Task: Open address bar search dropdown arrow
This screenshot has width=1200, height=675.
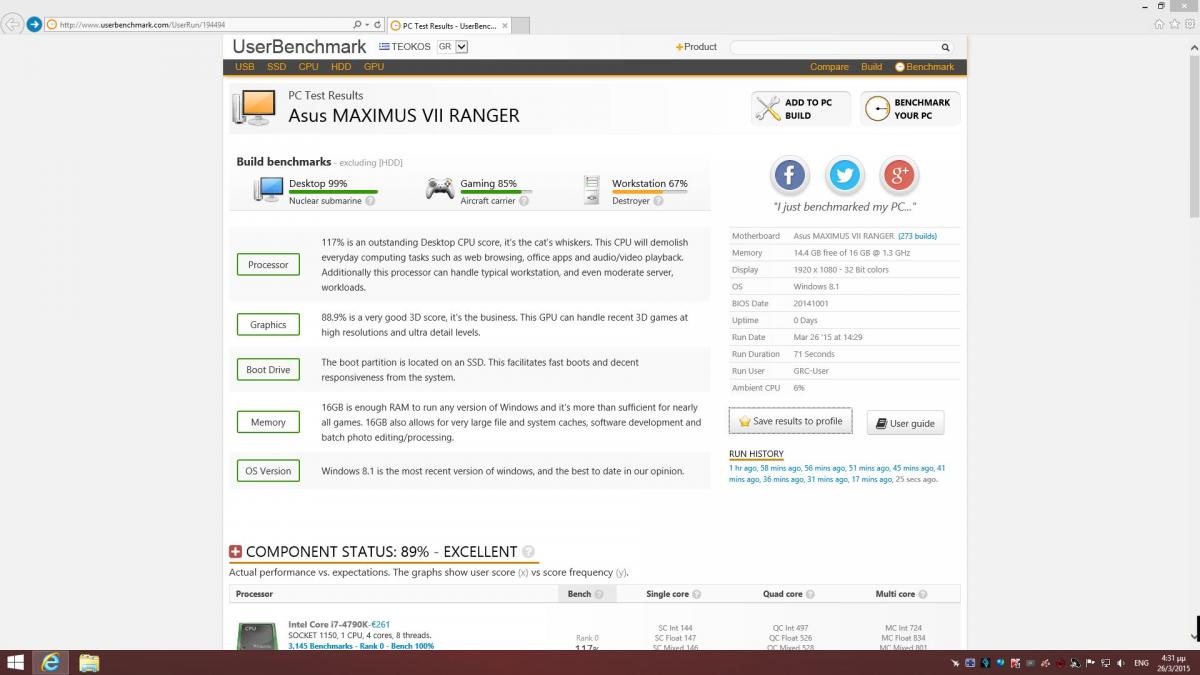Action: (366, 24)
